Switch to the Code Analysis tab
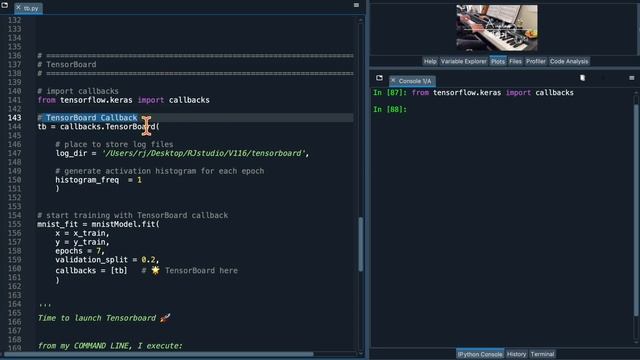The width and height of the screenshot is (640, 360). [x=569, y=61]
